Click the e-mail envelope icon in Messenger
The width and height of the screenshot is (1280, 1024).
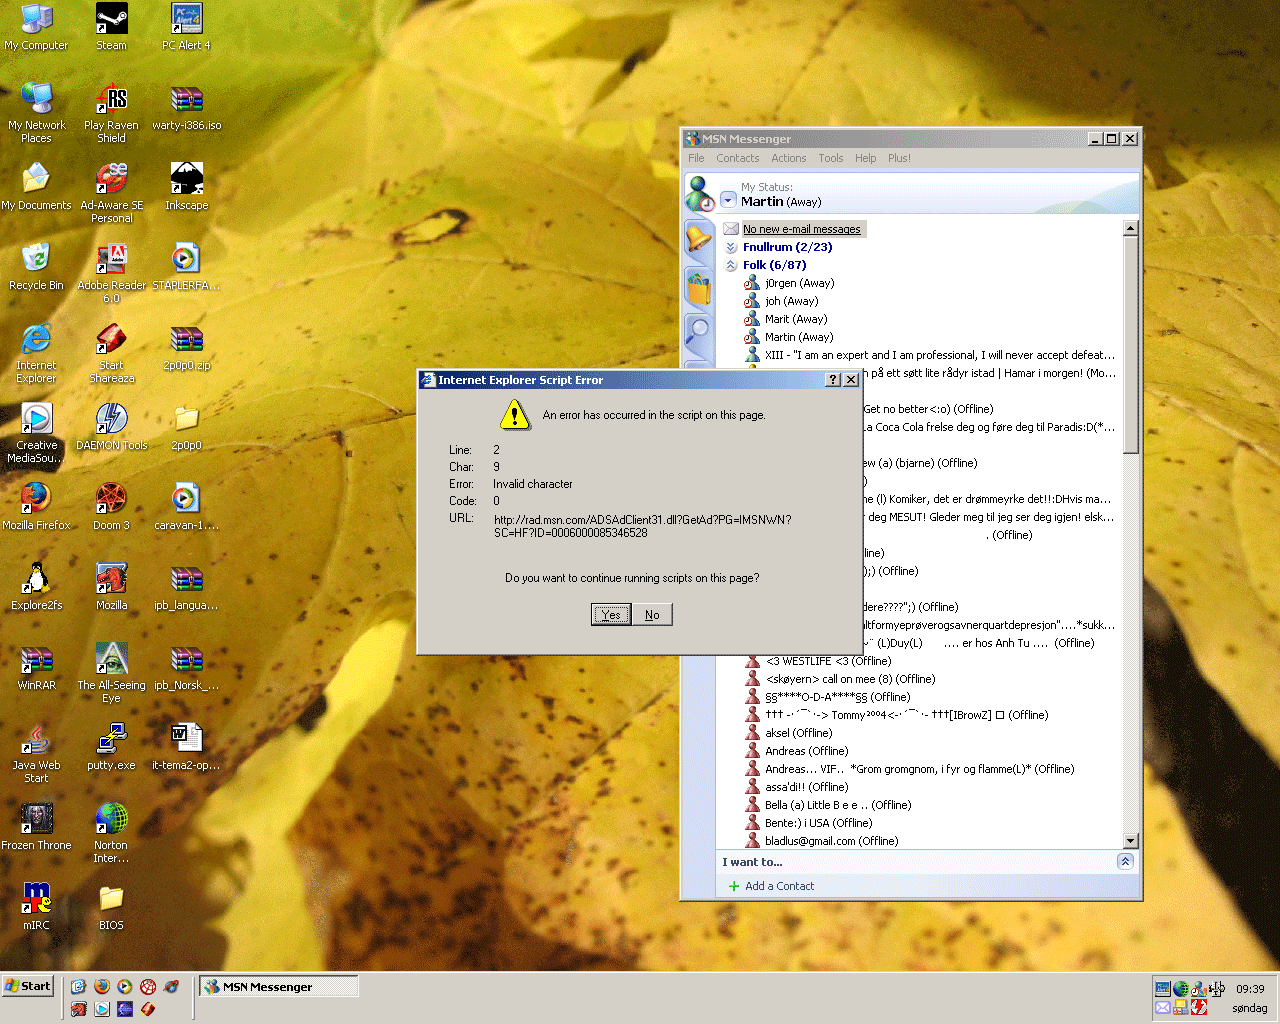[x=731, y=229]
